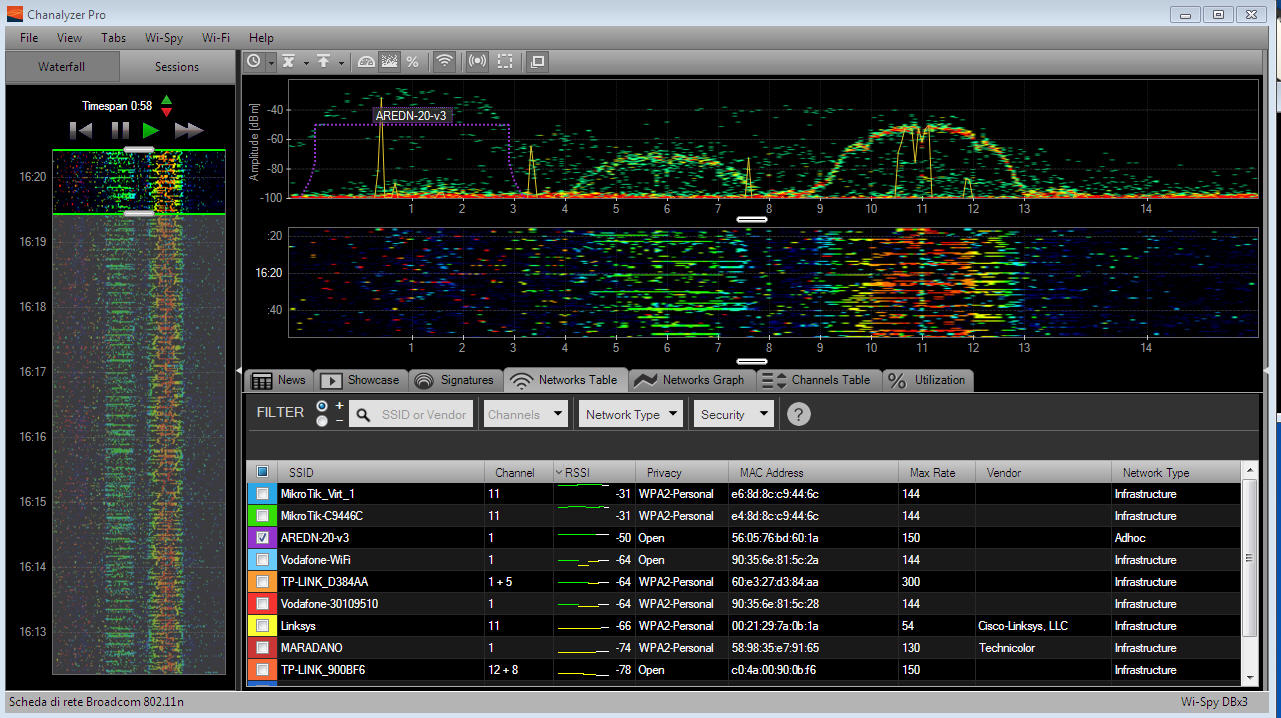Open the Security filter dropdown
Screen dimensions: 1281x718
tap(735, 414)
